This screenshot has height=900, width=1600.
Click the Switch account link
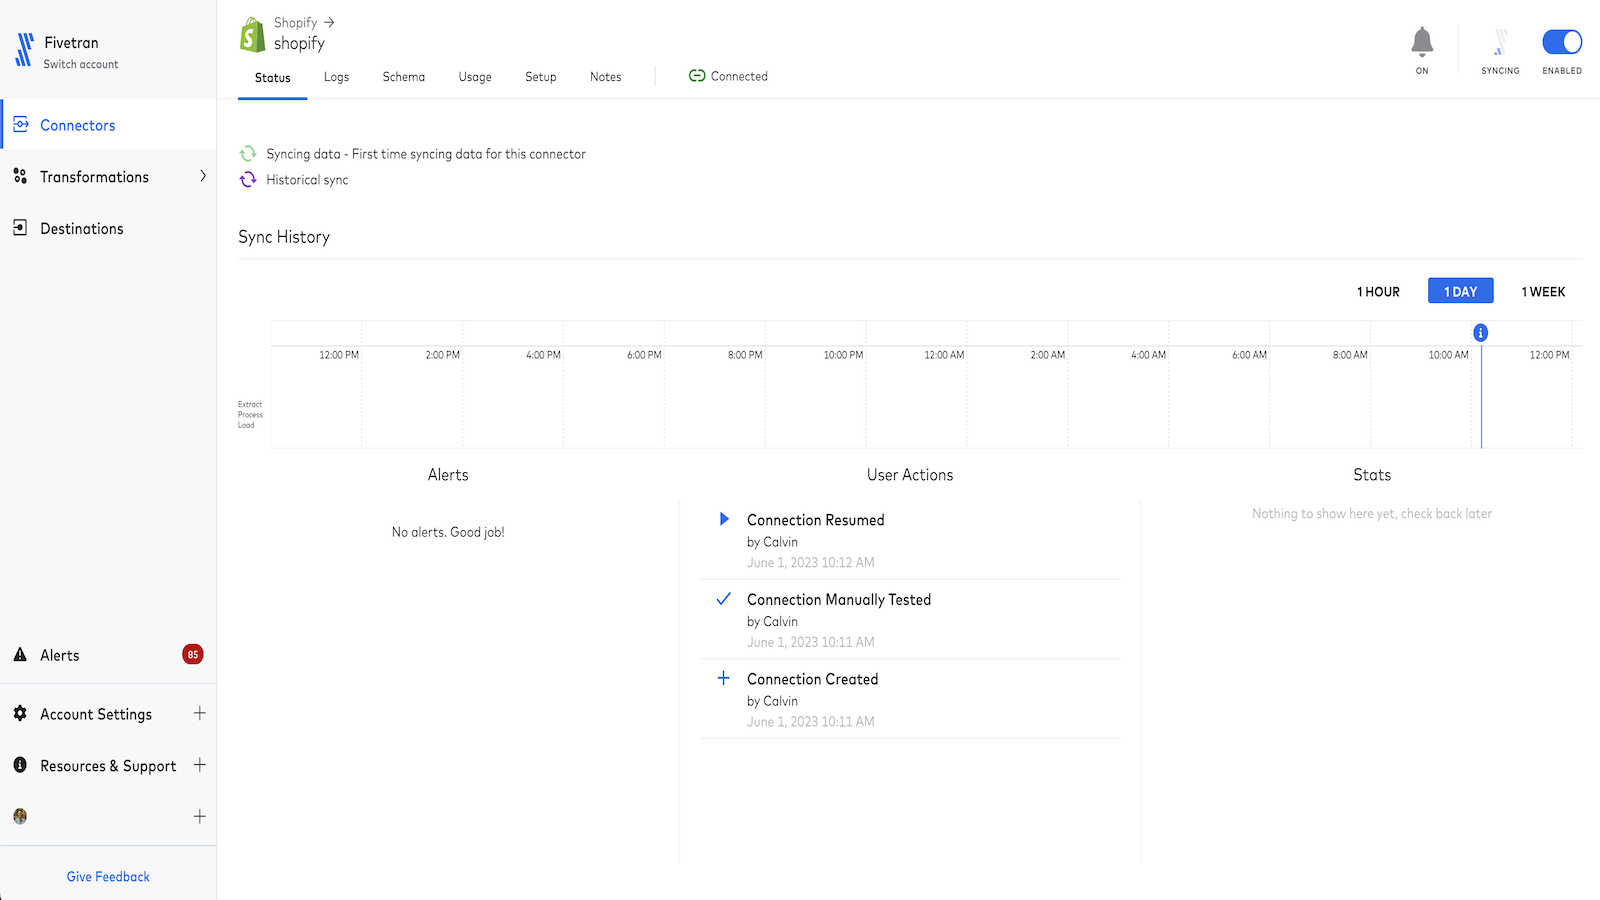click(81, 64)
